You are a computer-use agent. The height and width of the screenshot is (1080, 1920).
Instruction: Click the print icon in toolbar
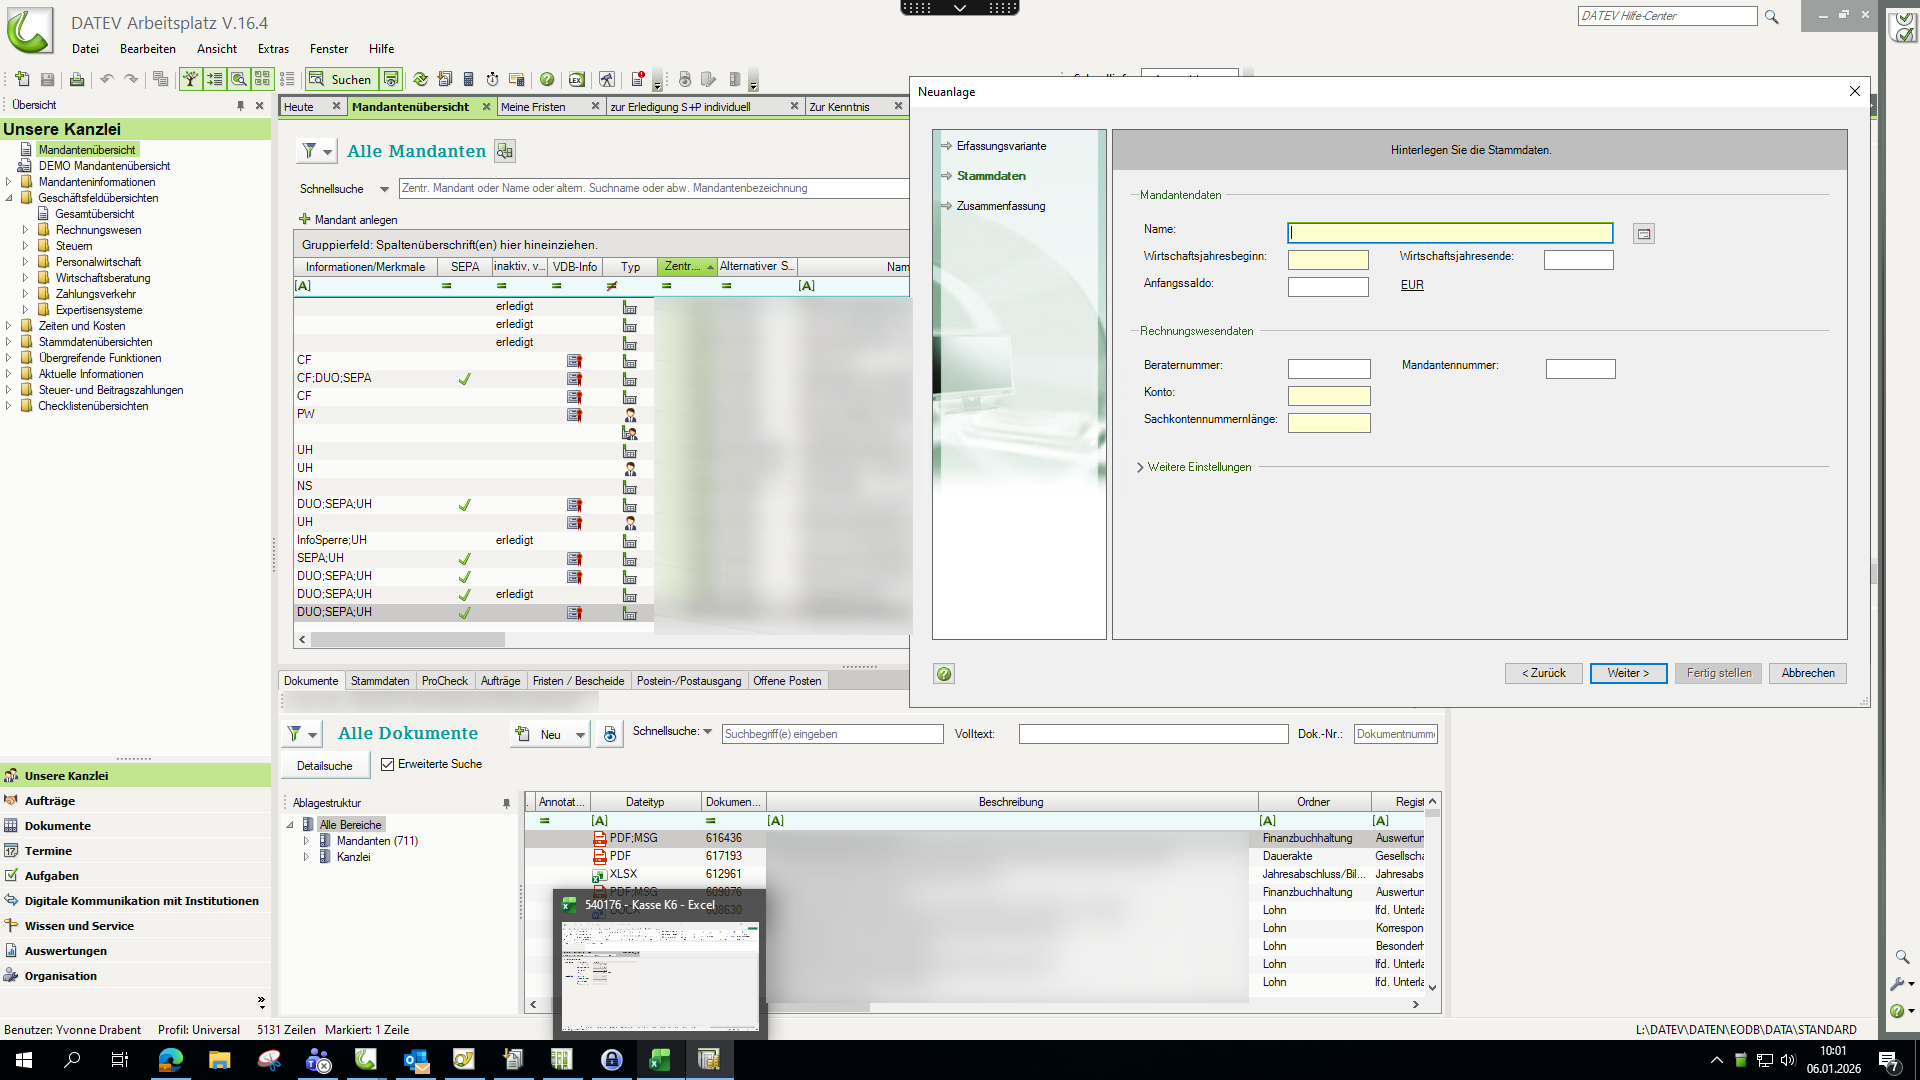click(76, 79)
